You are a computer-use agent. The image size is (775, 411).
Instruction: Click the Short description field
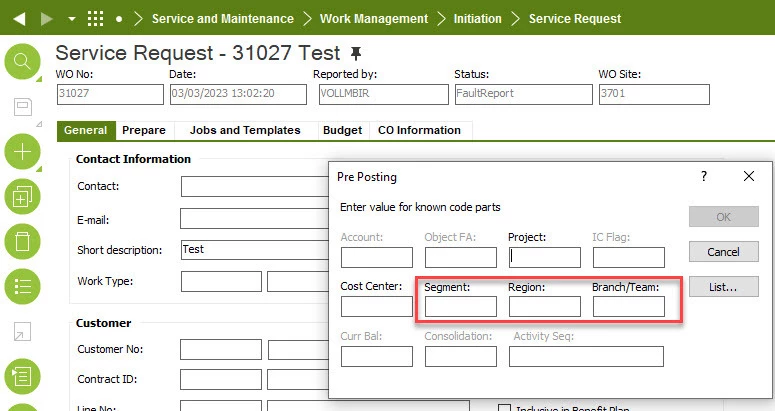click(x=255, y=249)
